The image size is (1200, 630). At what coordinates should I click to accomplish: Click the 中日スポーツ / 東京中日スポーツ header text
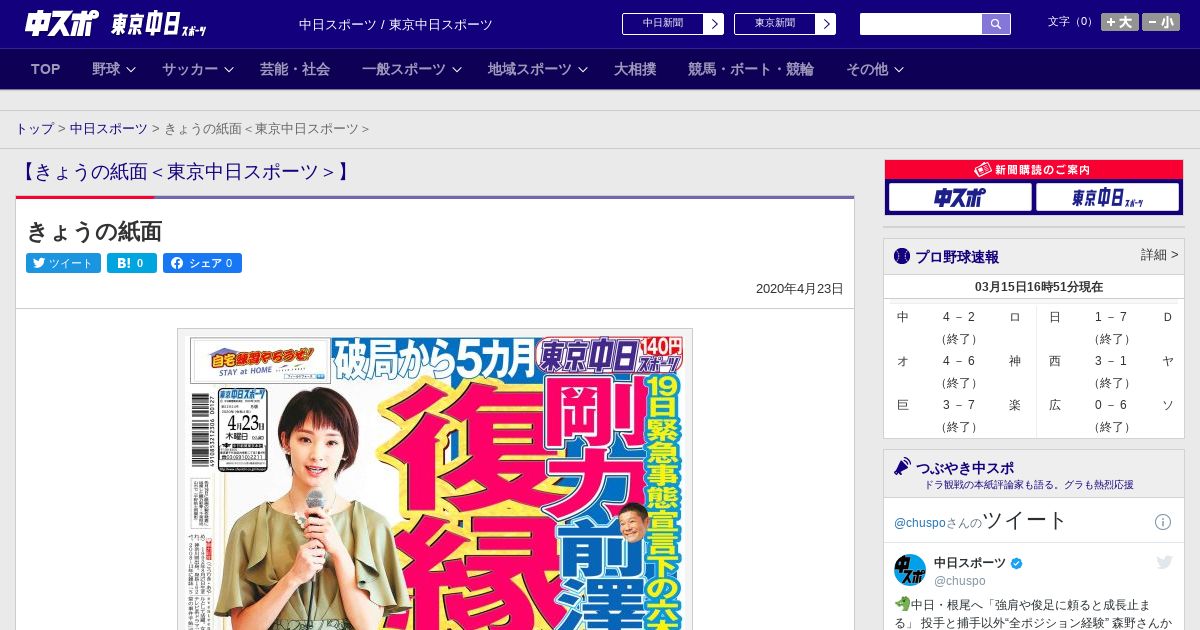pos(396,24)
